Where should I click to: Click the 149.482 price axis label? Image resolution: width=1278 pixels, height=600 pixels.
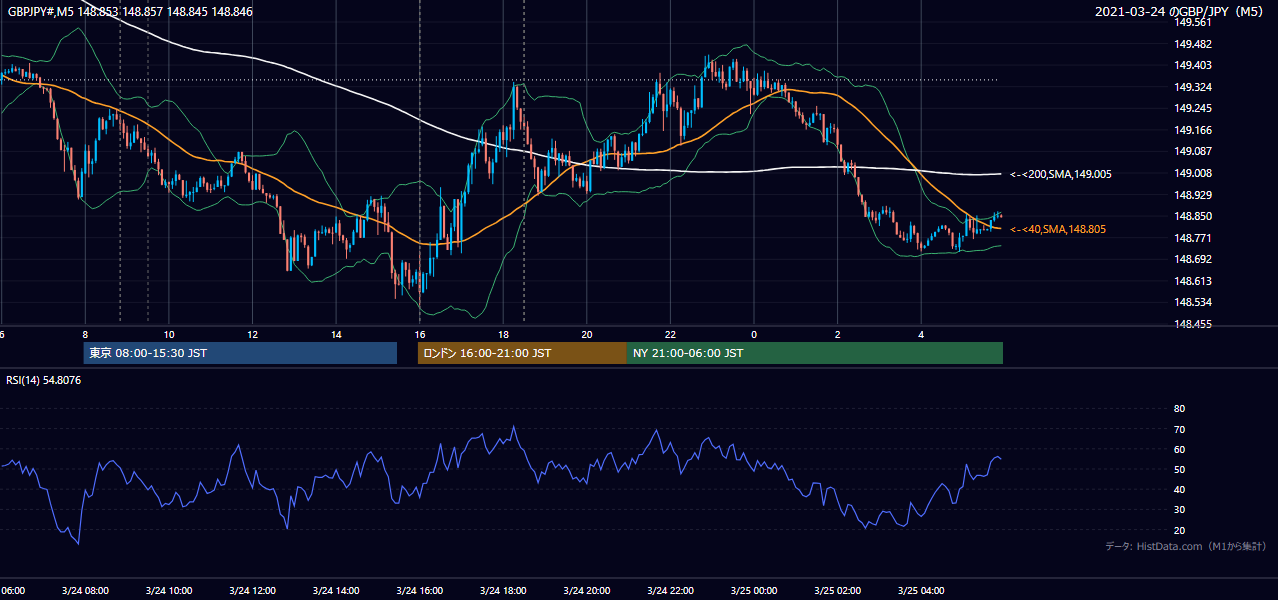1192,44
